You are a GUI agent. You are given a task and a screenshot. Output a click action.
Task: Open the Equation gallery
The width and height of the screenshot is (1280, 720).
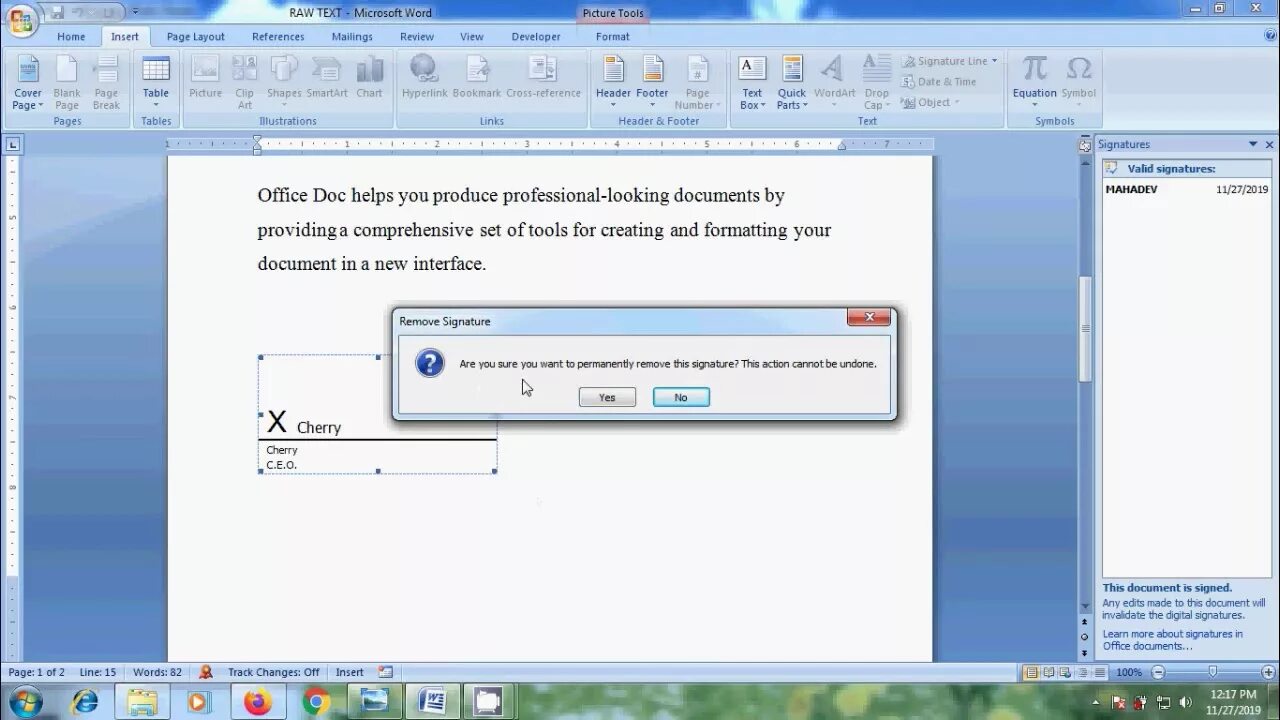1034,83
